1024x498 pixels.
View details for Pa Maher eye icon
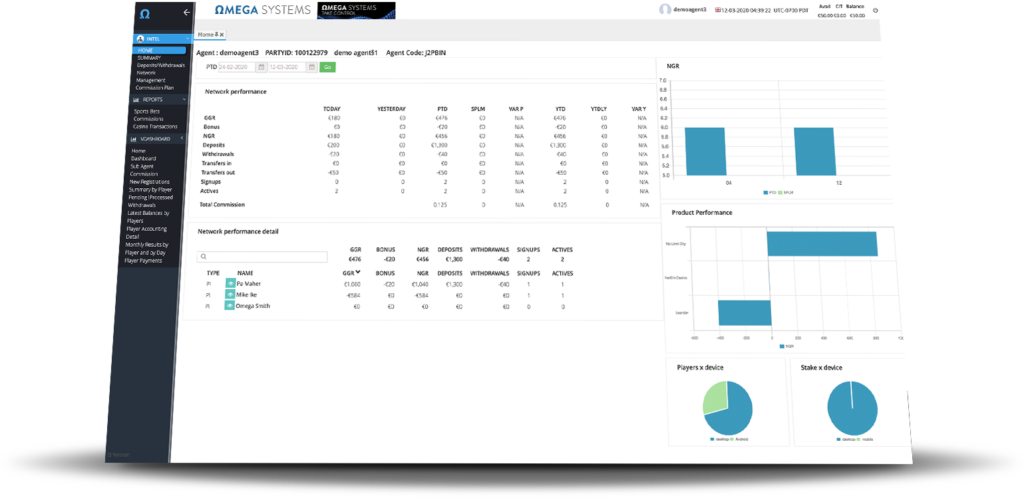click(230, 283)
